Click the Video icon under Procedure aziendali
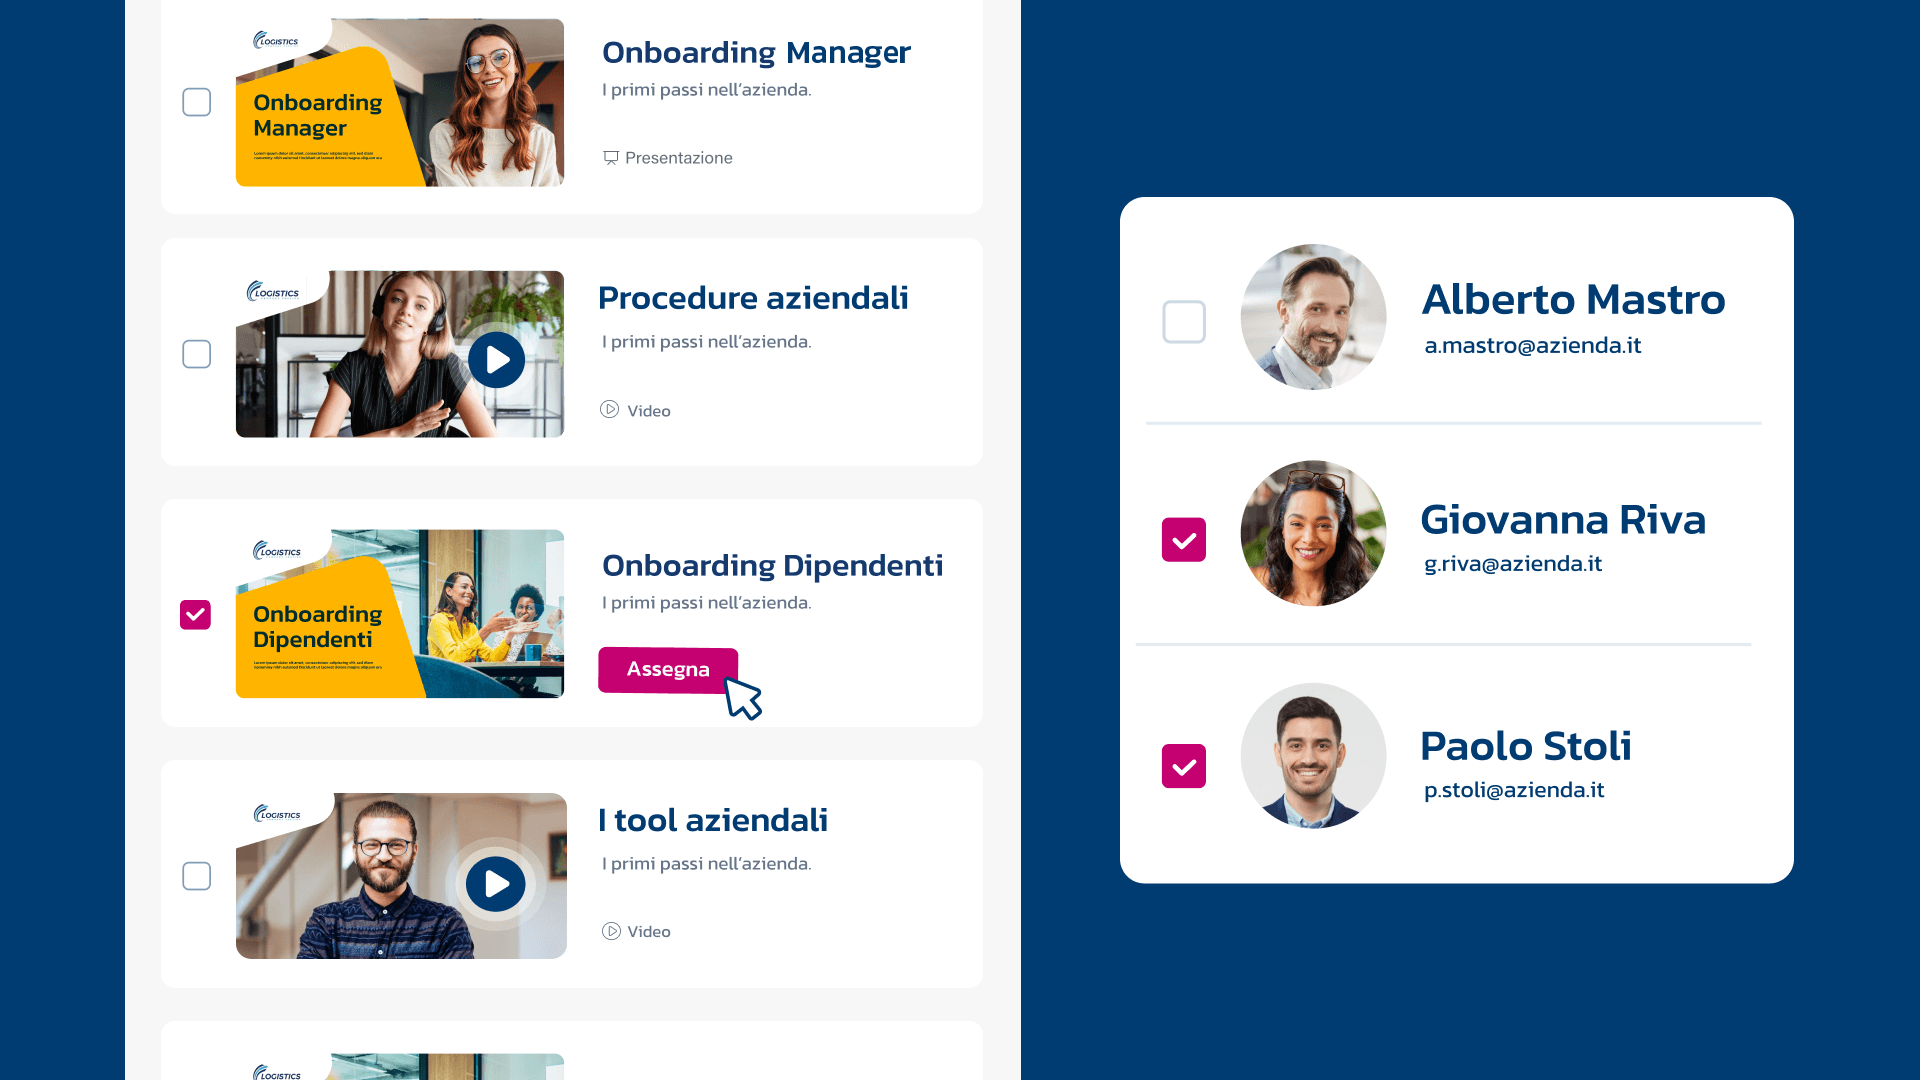The height and width of the screenshot is (1080, 1920). pyautogui.click(x=609, y=410)
